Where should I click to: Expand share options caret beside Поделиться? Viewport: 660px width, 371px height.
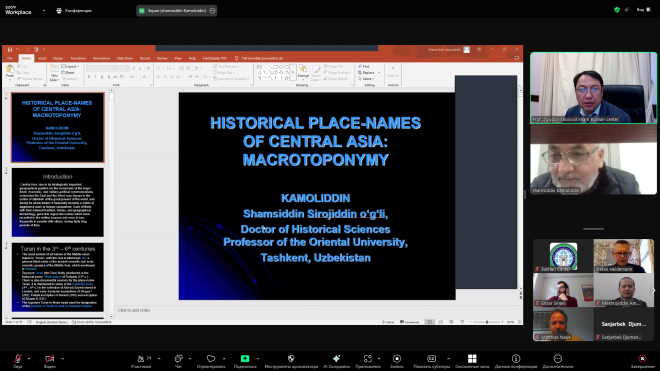(258, 359)
